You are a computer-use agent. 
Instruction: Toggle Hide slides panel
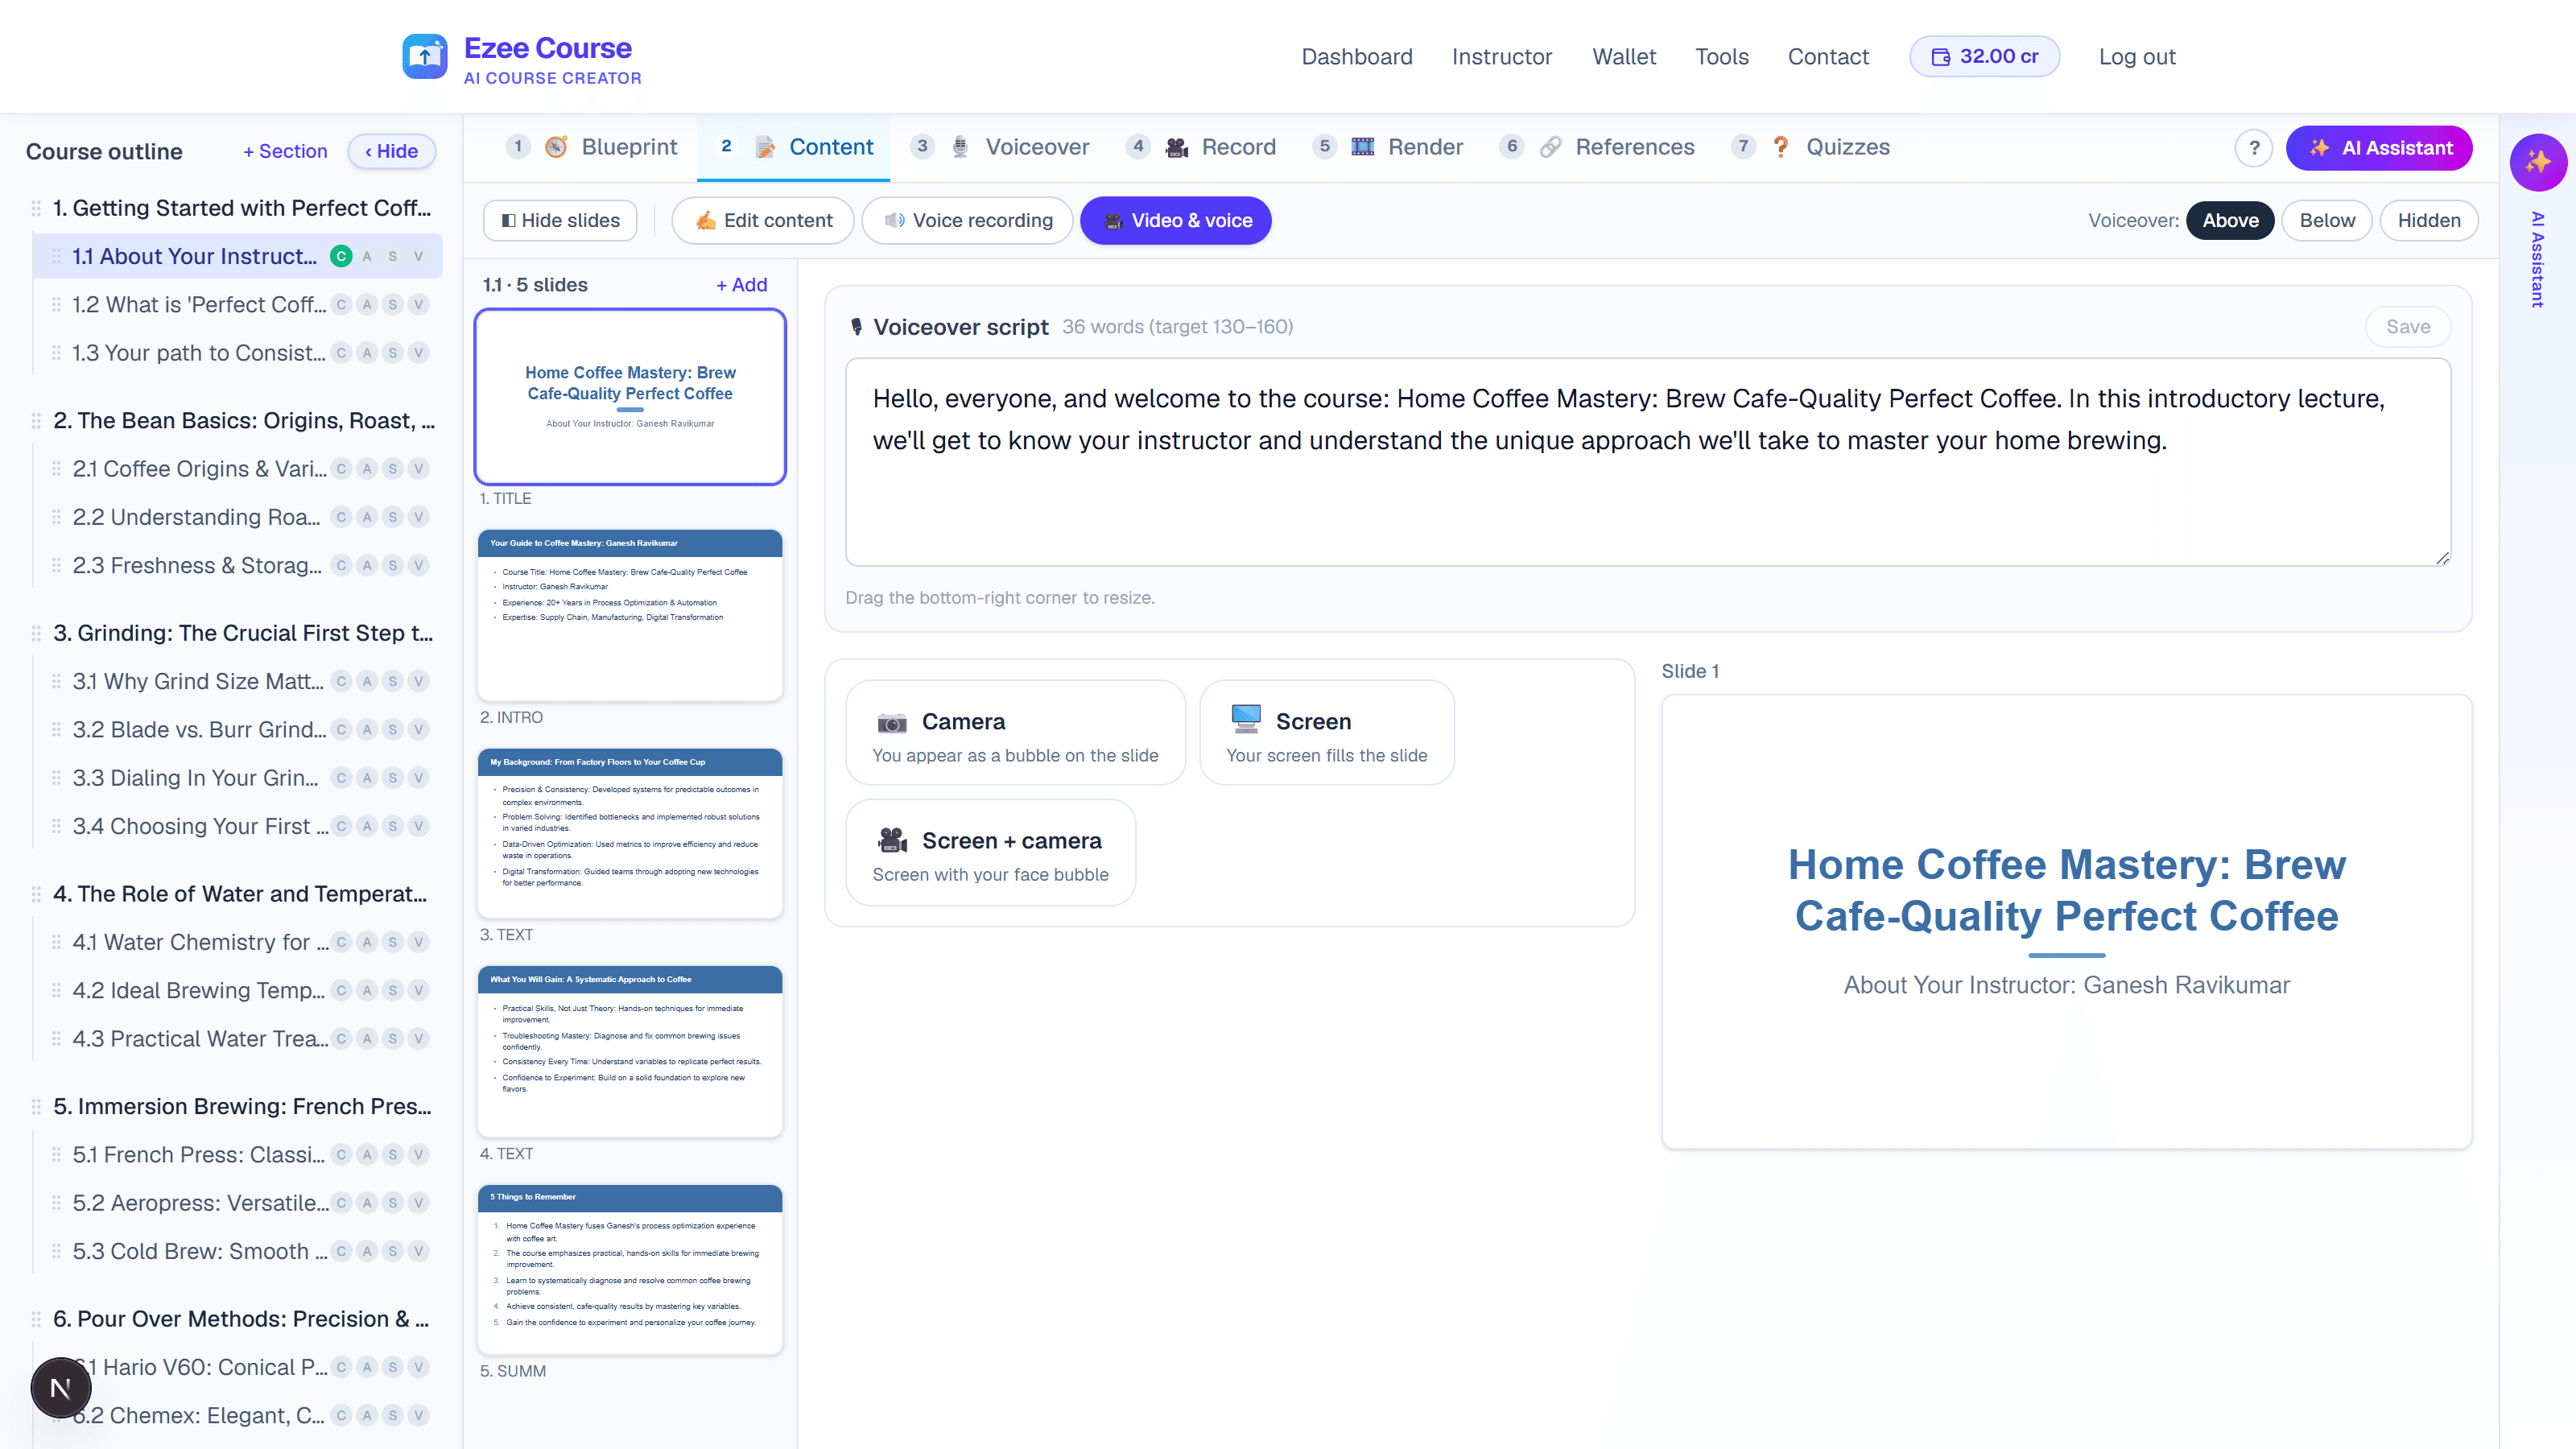tap(560, 221)
